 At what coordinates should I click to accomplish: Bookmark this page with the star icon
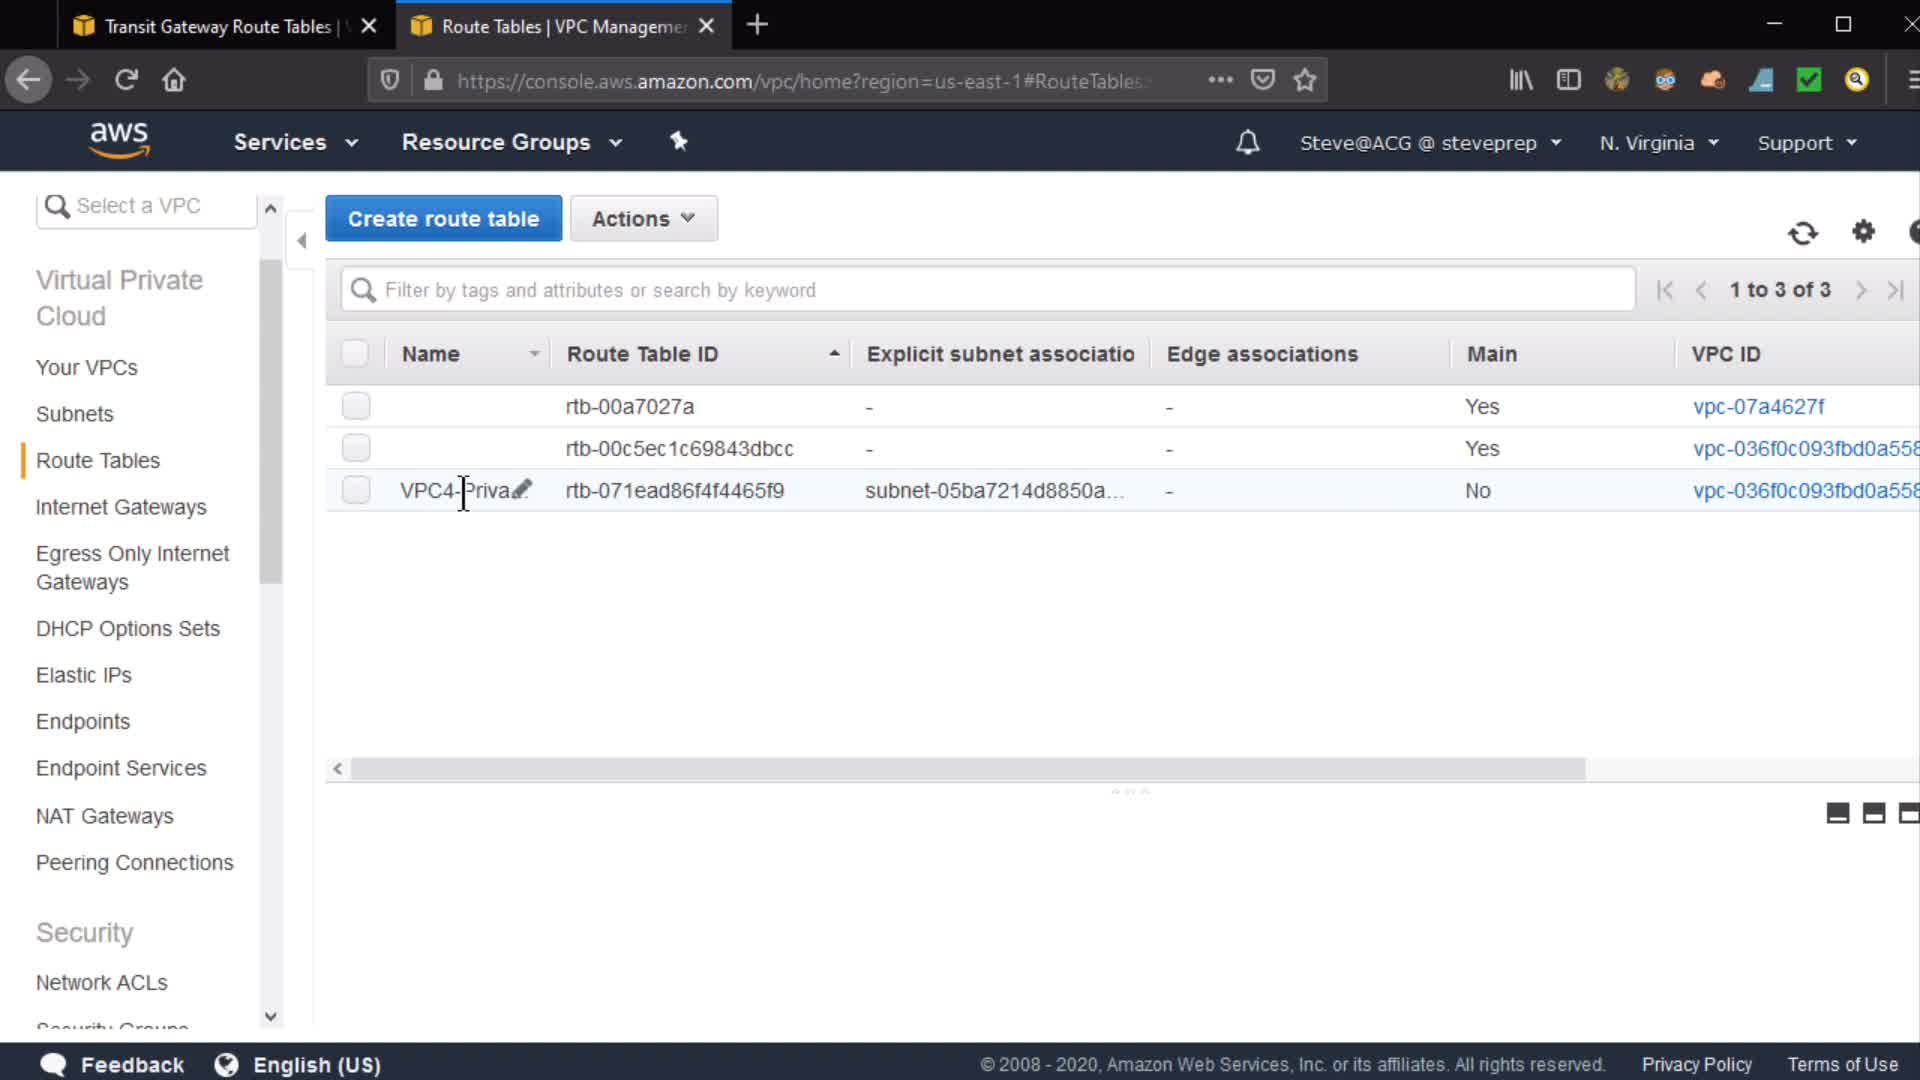[x=1304, y=80]
